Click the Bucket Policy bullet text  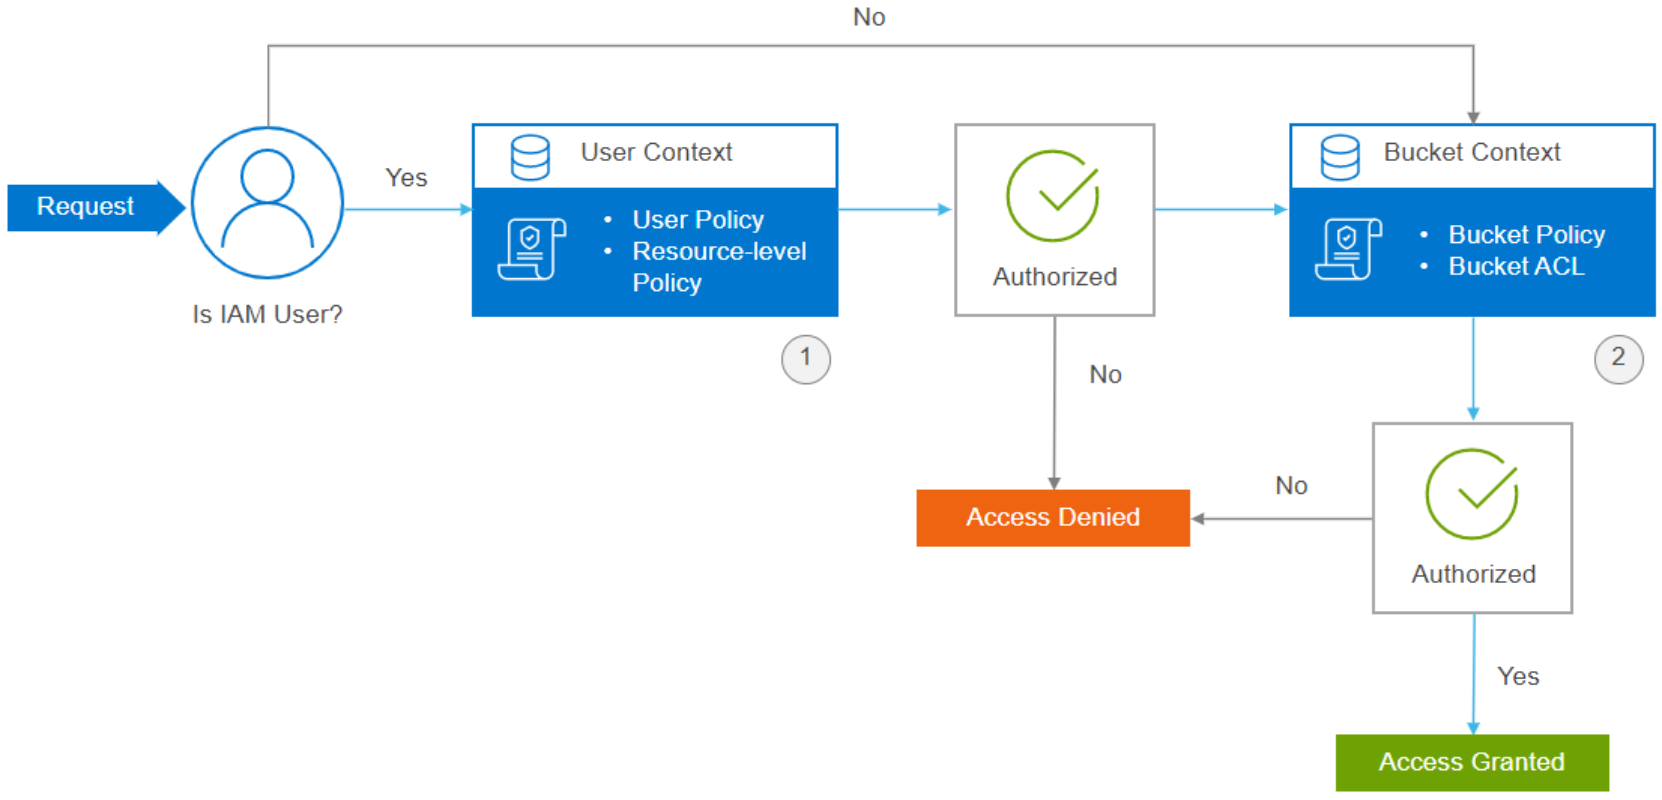click(1527, 234)
